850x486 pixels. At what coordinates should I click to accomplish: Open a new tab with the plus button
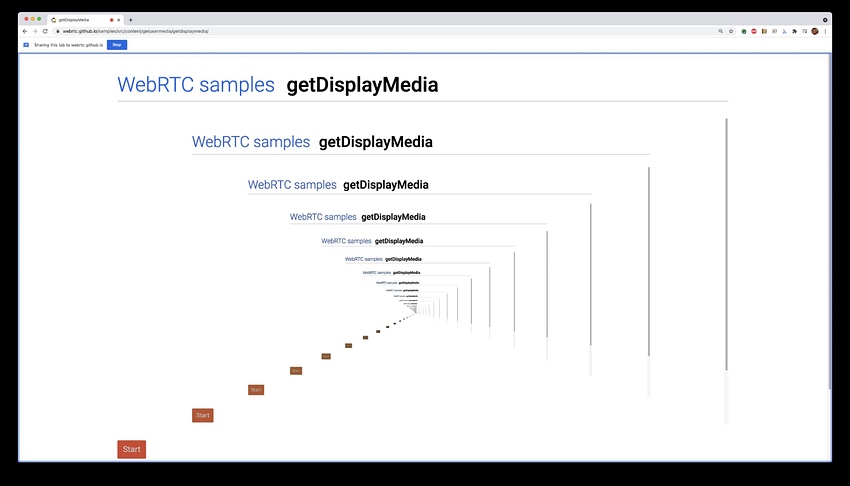point(131,20)
